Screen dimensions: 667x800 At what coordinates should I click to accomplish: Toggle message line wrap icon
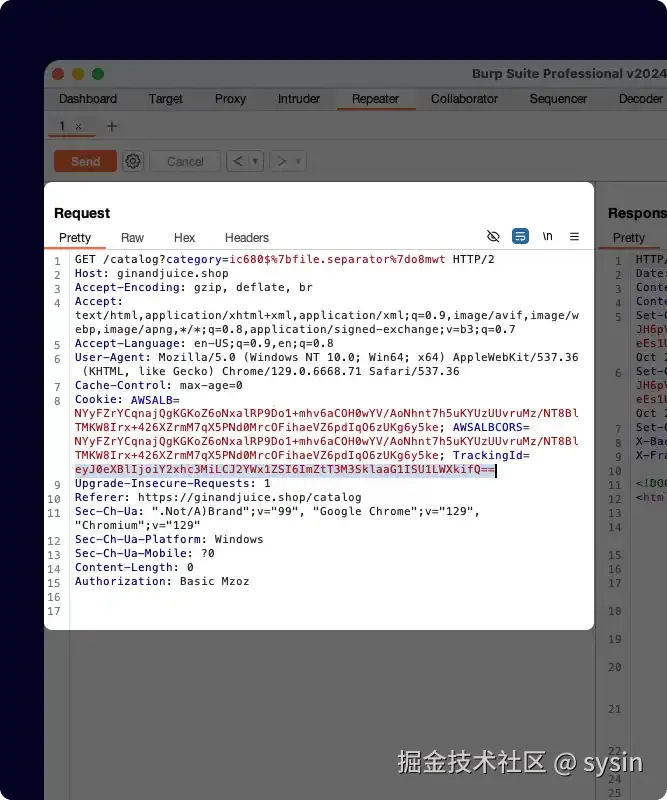pyautogui.click(x=520, y=236)
